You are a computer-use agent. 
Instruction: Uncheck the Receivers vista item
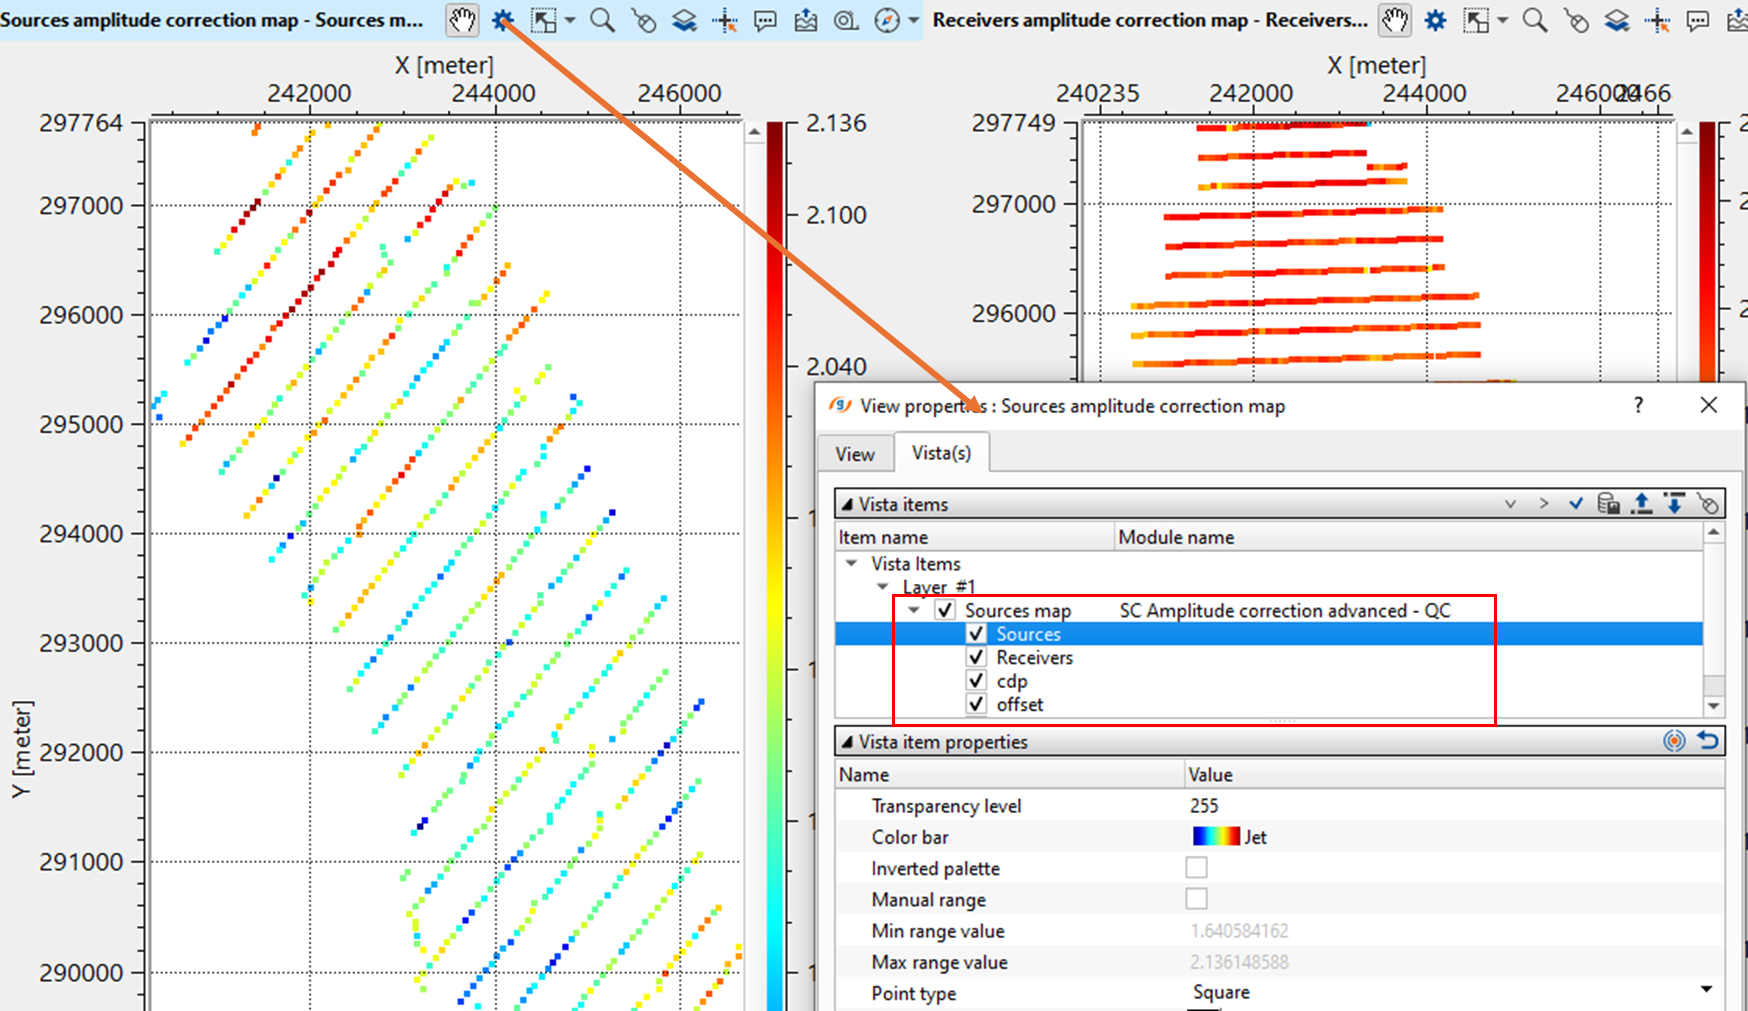977,657
